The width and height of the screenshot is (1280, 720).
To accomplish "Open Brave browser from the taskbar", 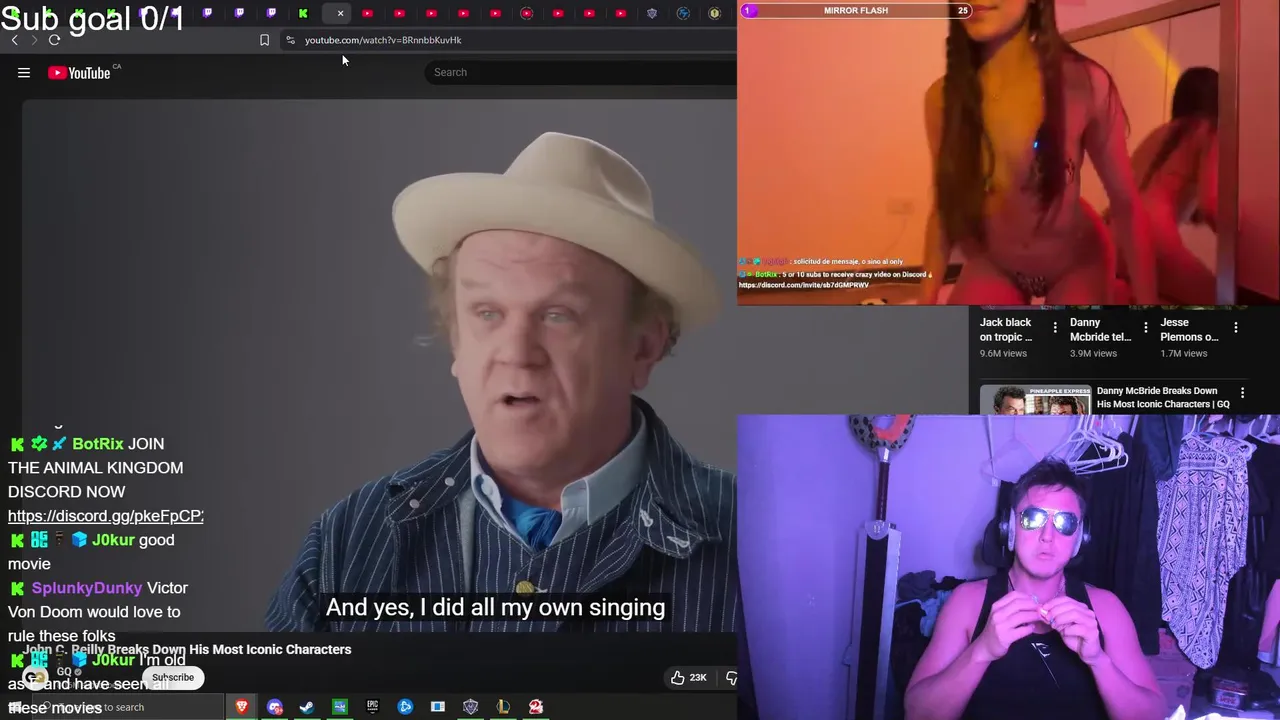I will coord(242,707).
